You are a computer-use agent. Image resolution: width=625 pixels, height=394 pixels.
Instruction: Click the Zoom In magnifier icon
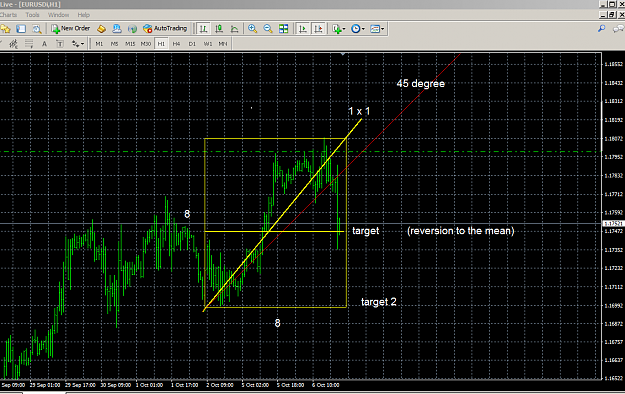coord(252,29)
